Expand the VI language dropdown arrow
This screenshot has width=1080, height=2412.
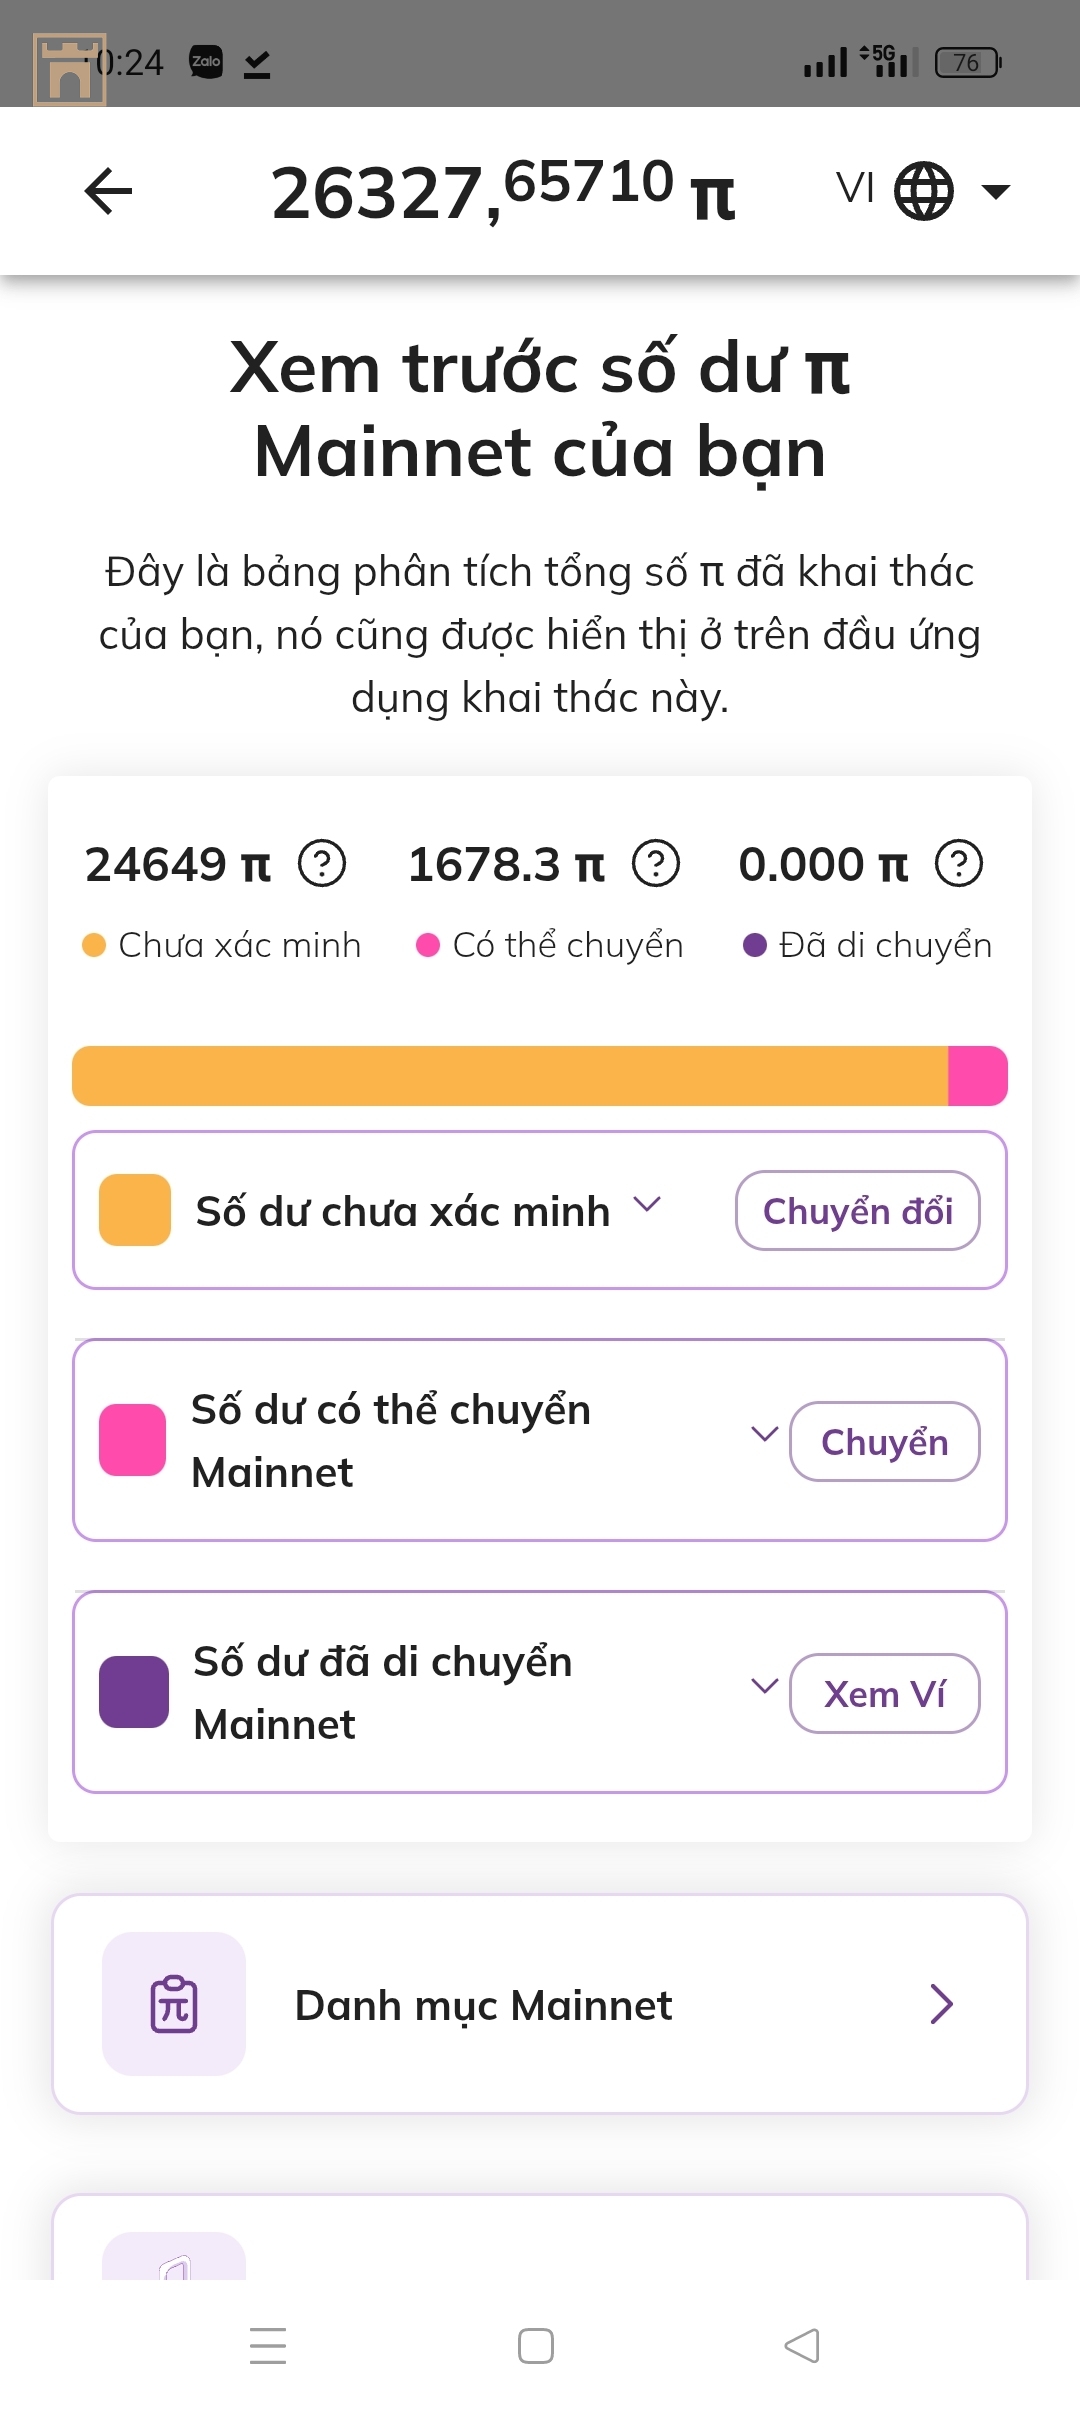(x=996, y=191)
